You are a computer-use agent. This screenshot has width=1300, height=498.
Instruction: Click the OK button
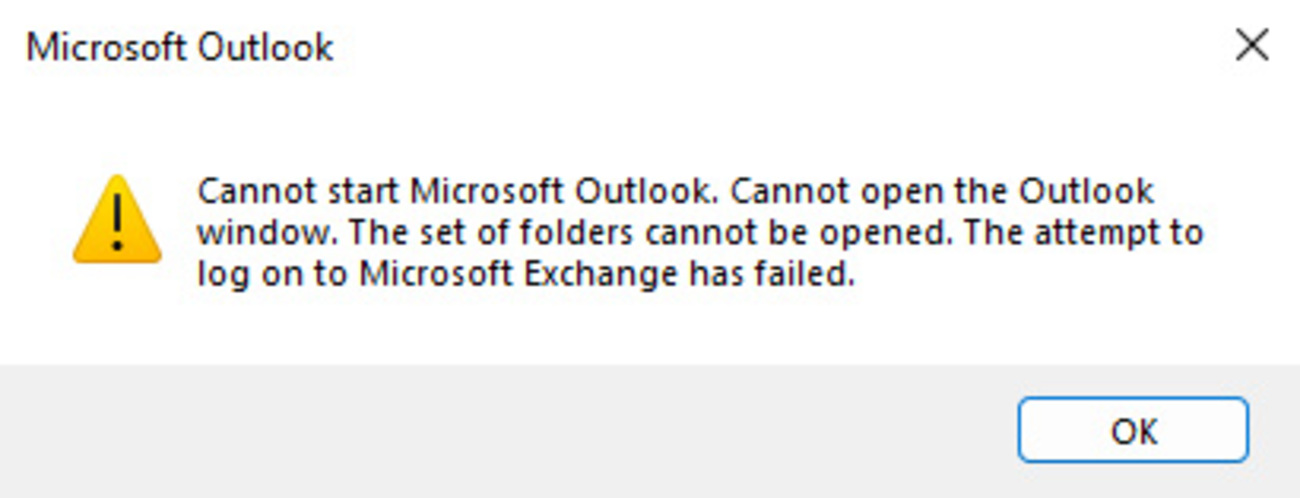(x=1133, y=431)
